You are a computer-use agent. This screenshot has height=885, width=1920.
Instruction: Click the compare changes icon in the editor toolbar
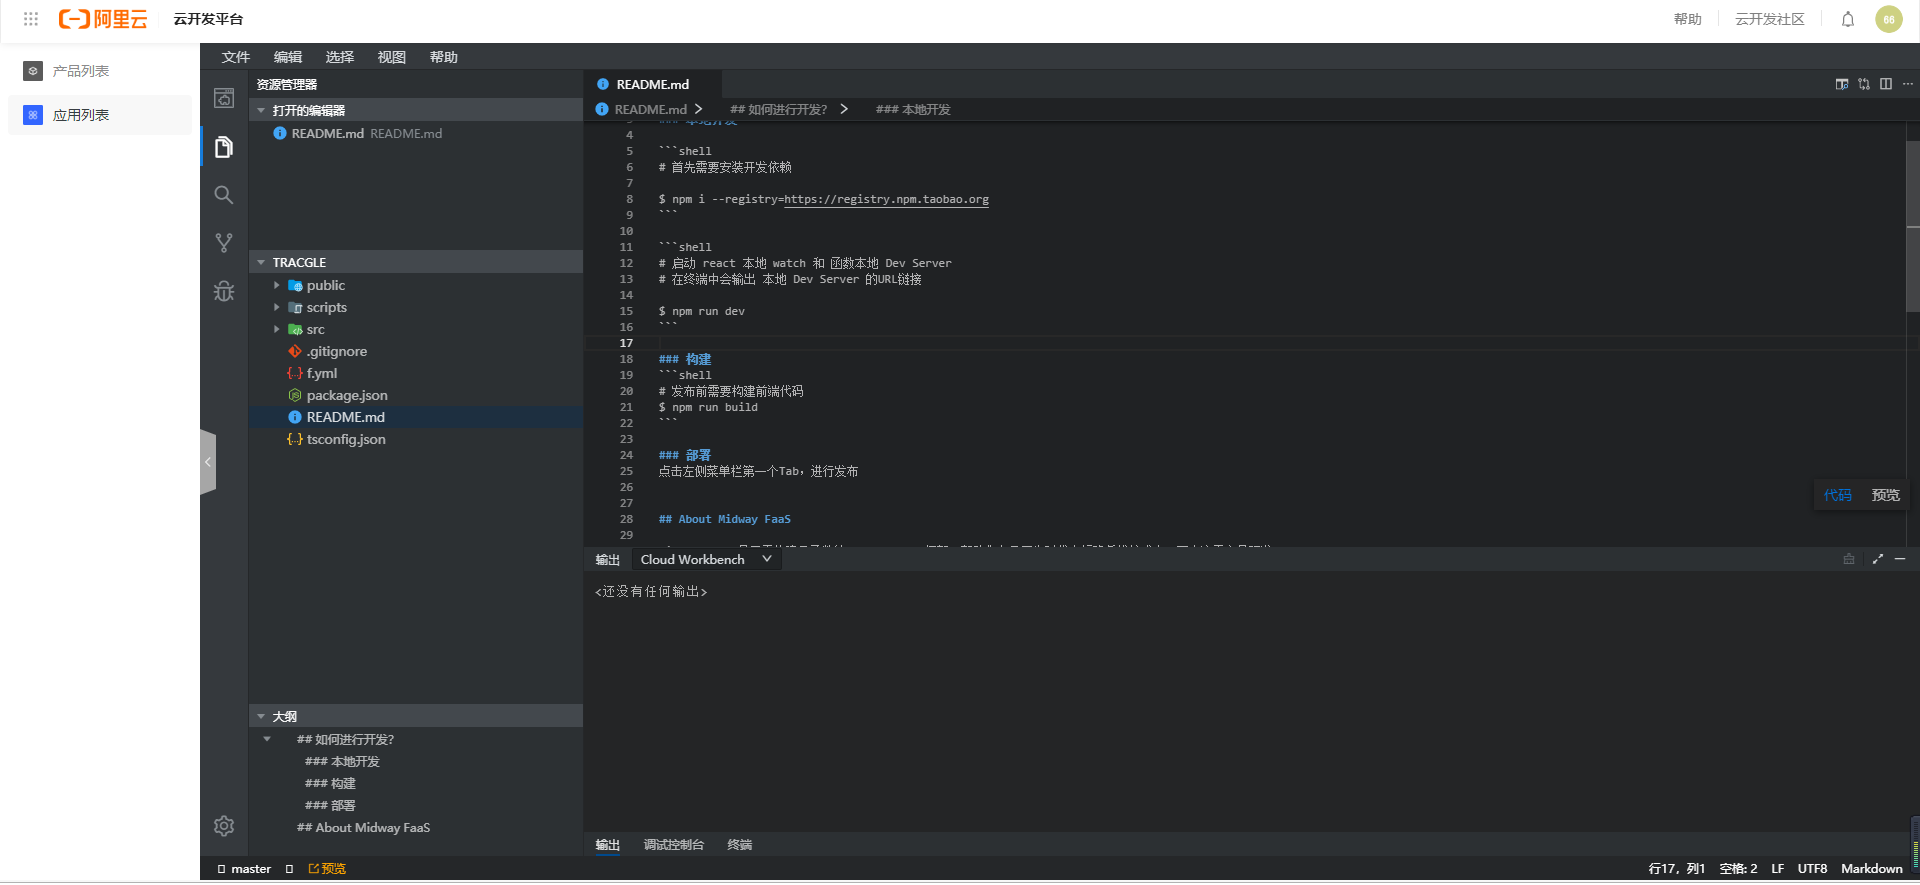click(x=1864, y=84)
